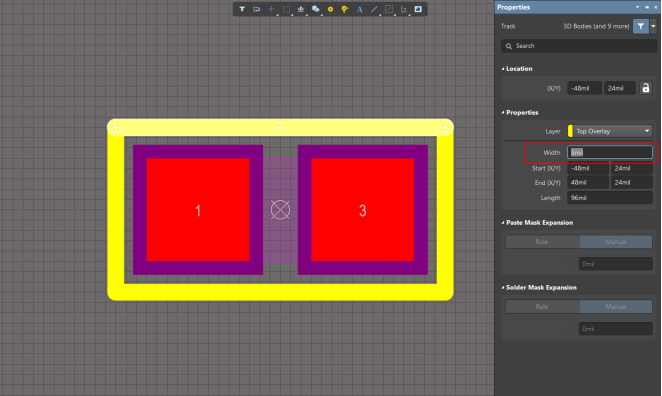Choose the move objects cross tool
The image size is (662, 396).
[x=271, y=9]
